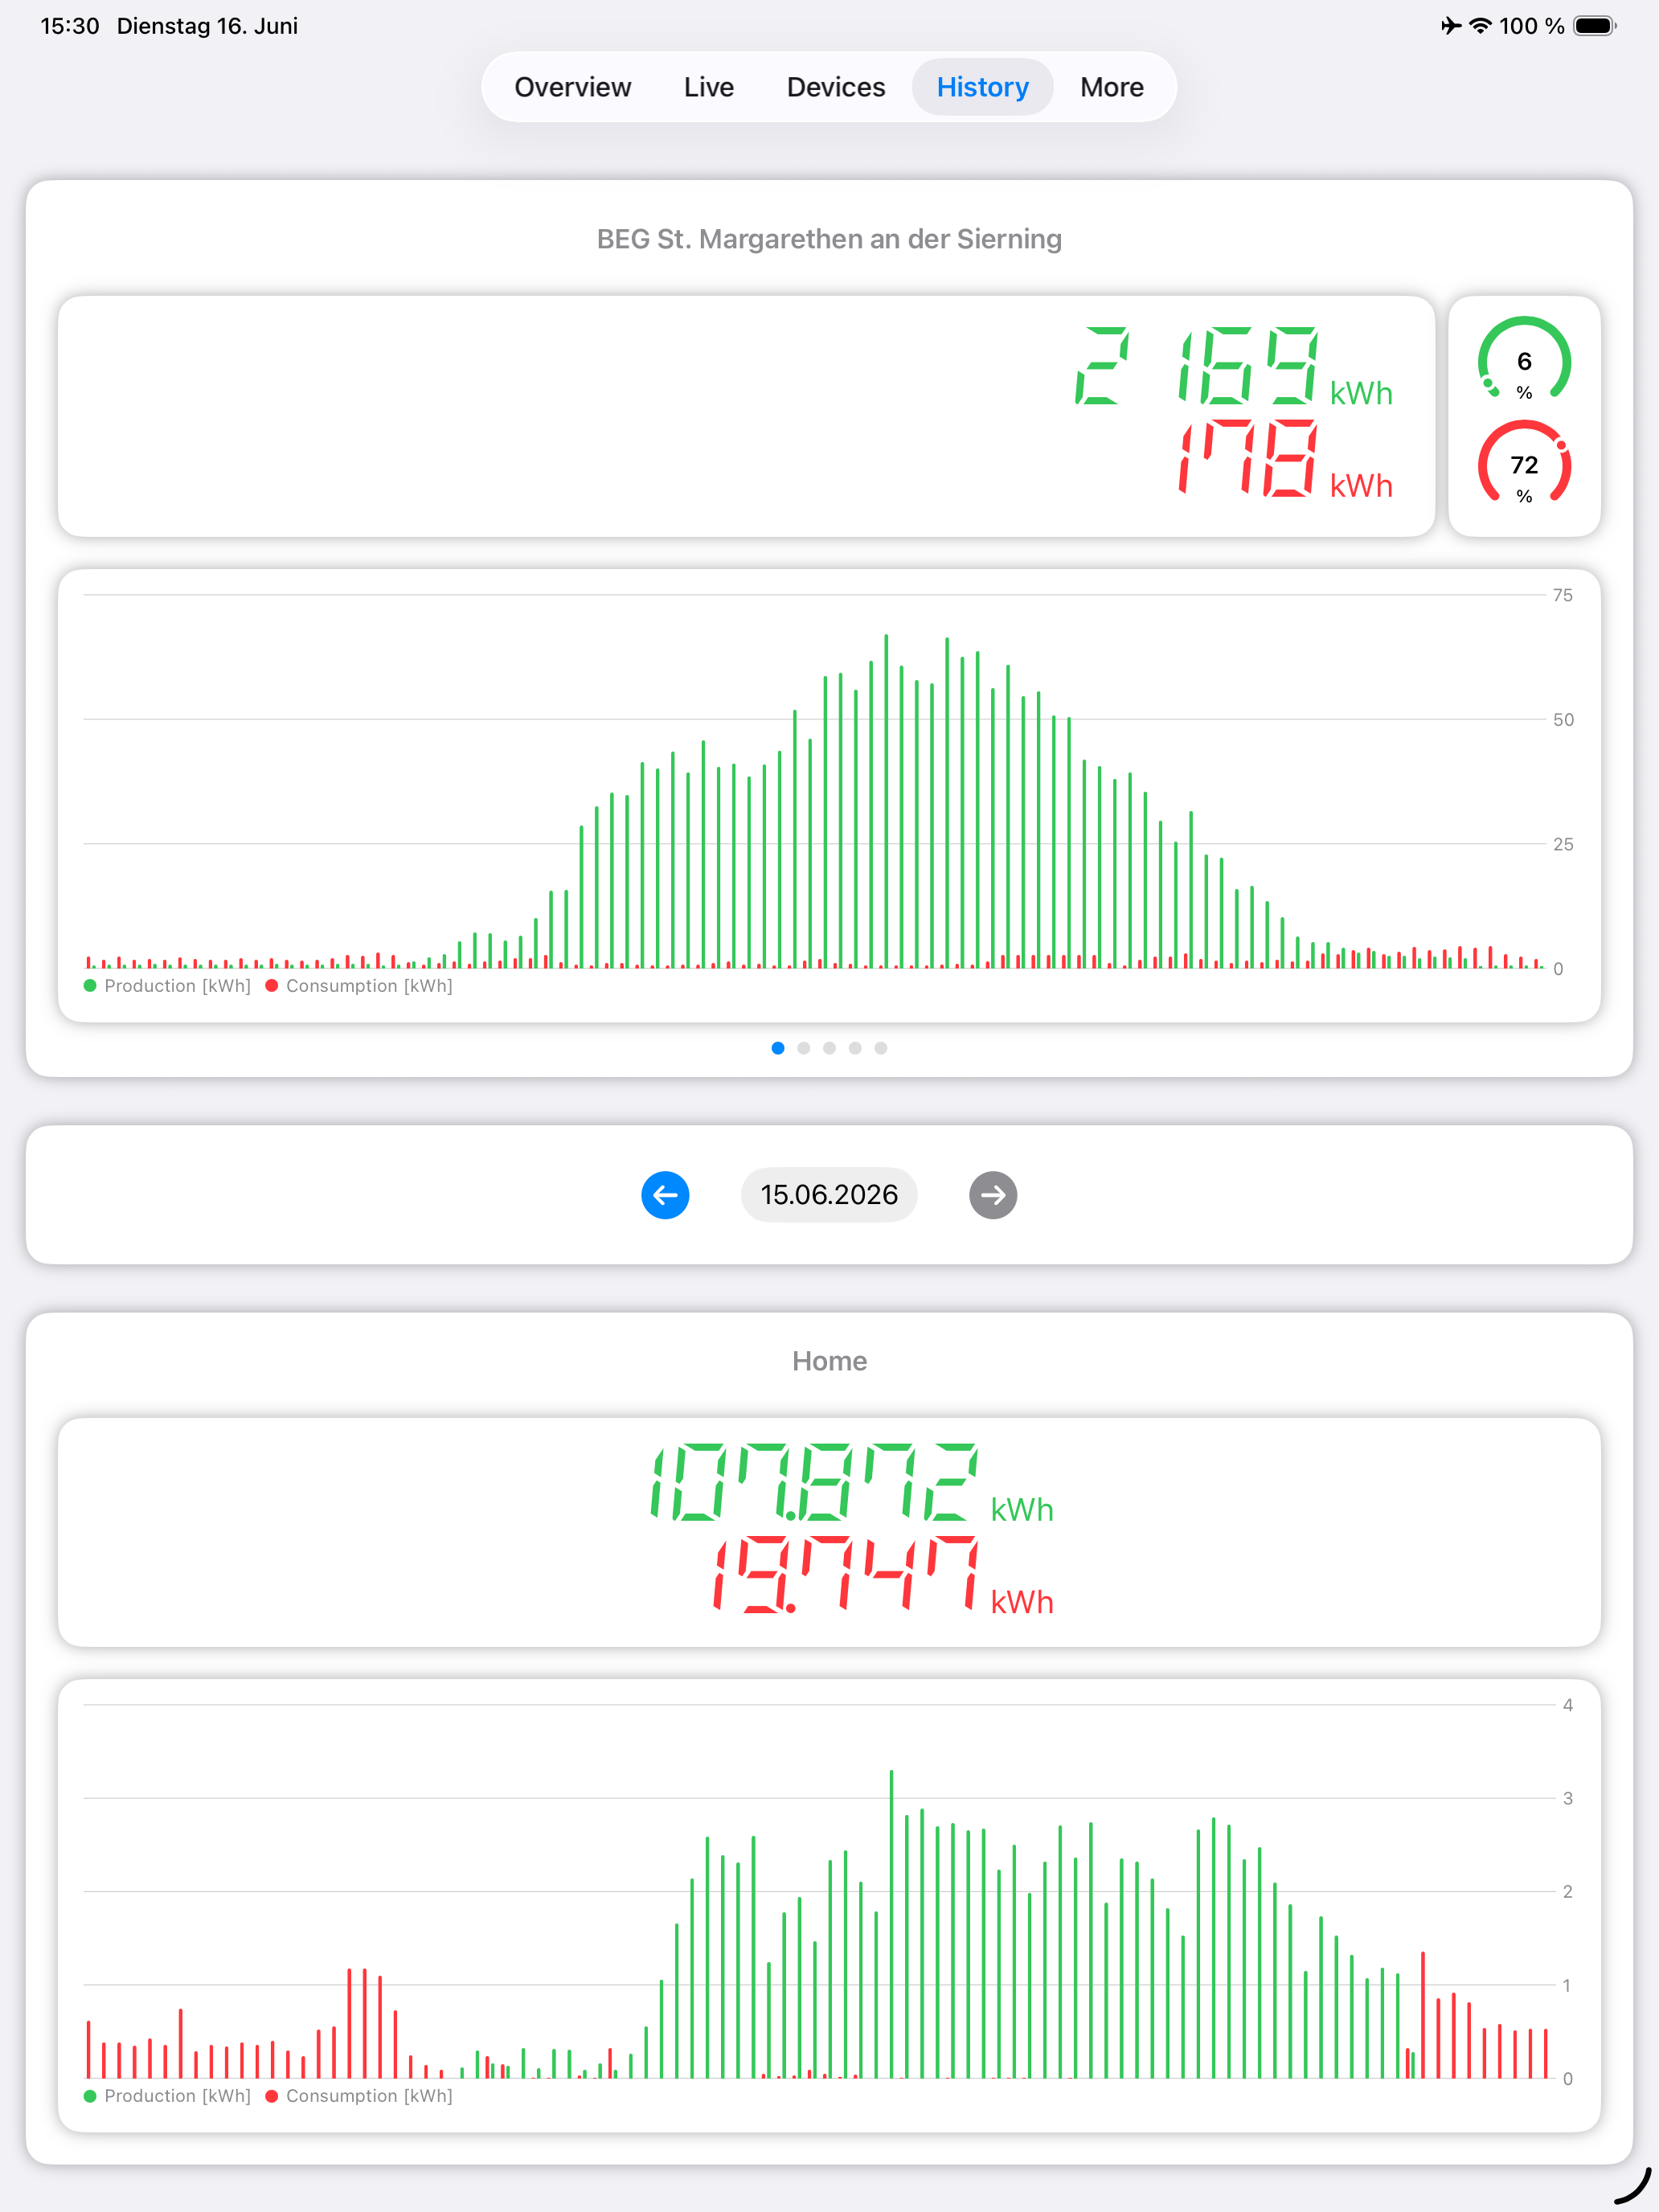This screenshot has width=1659, height=2212.
Task: Toggle Production legend in community chart
Action: pos(168,986)
